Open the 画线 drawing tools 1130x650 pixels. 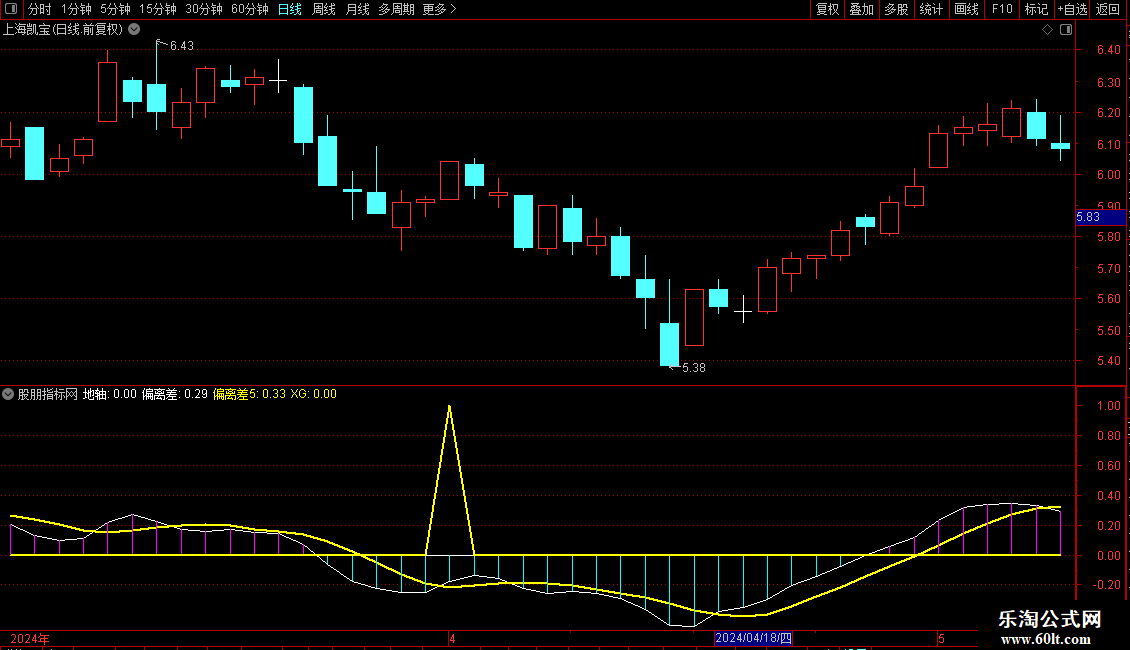966,9
